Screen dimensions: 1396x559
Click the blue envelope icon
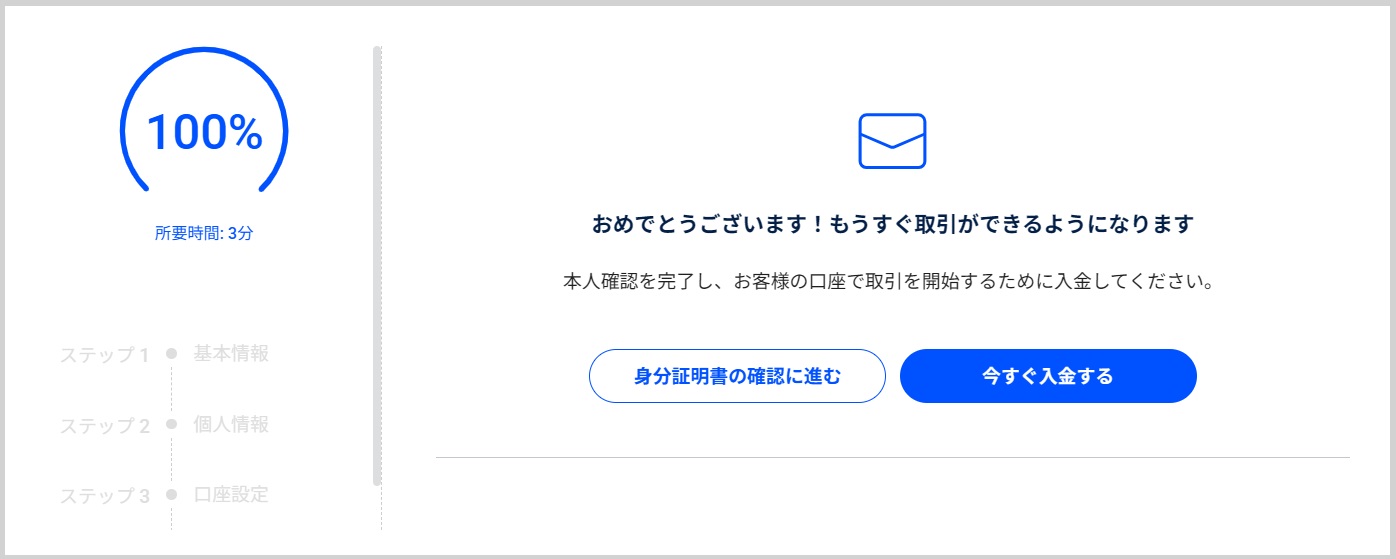click(892, 141)
